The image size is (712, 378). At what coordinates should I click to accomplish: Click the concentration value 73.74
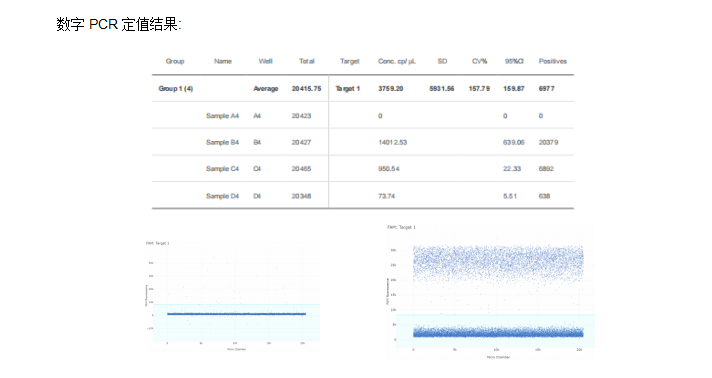click(x=386, y=196)
